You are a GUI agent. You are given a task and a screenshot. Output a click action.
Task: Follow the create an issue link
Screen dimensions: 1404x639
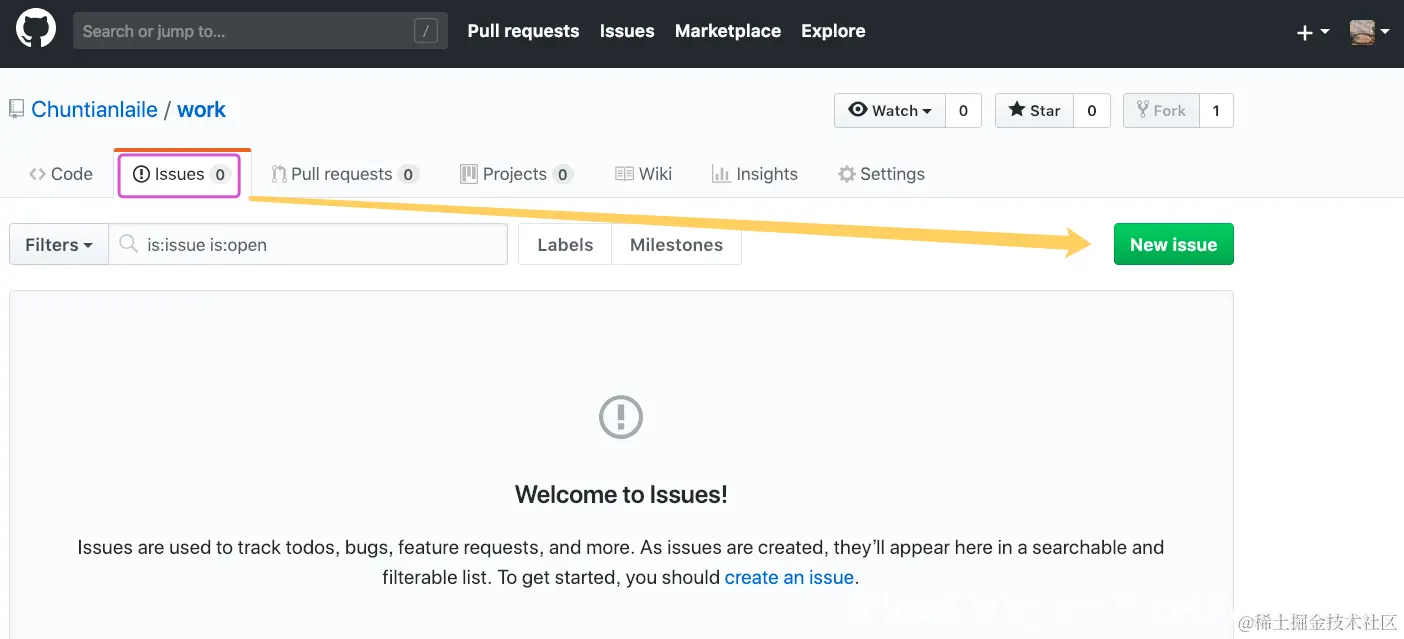click(789, 577)
